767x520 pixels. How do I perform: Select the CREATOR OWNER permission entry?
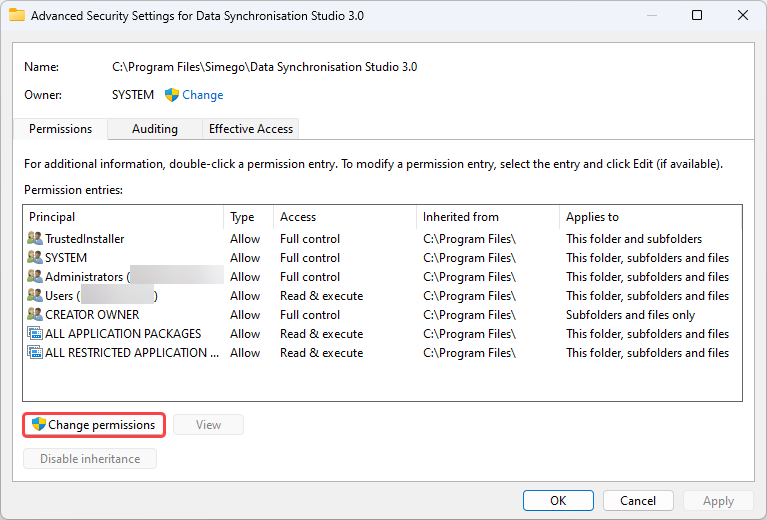click(382, 315)
